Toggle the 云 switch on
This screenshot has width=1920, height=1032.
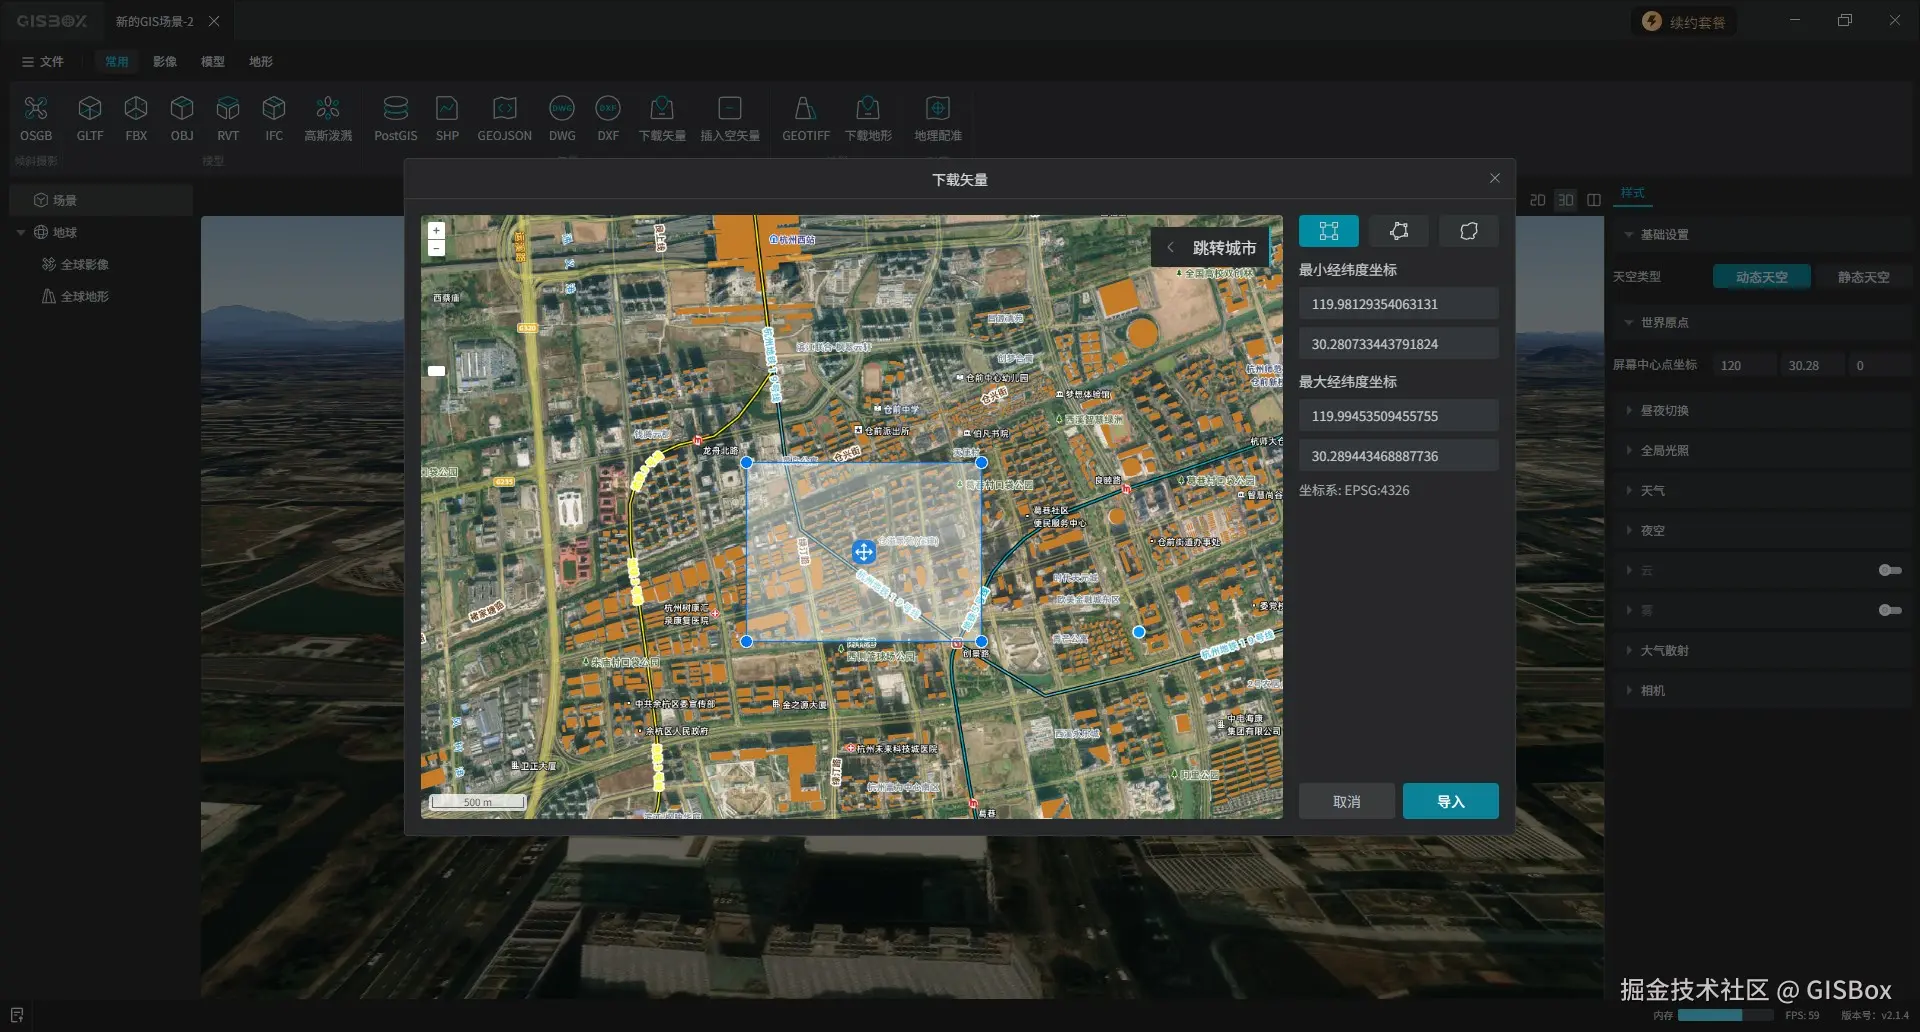[x=1890, y=570]
